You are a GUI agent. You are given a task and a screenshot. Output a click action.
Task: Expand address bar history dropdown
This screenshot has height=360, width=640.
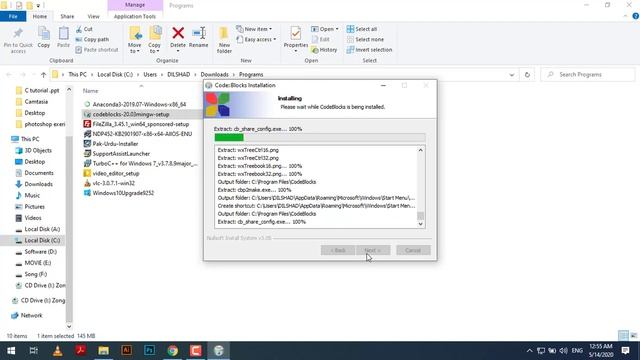pyautogui.click(x=511, y=75)
